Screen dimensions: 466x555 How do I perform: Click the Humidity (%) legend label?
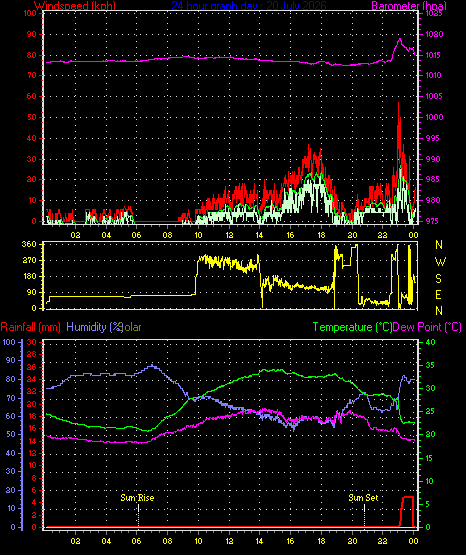pyautogui.click(x=94, y=327)
